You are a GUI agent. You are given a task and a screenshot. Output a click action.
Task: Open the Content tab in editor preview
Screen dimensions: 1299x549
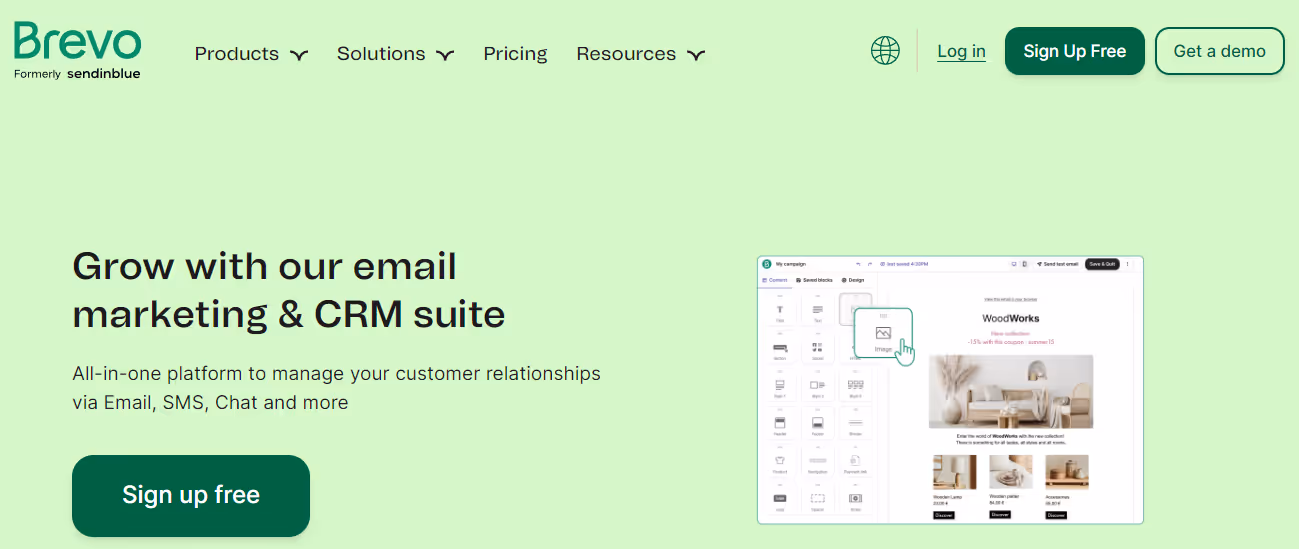(x=775, y=280)
